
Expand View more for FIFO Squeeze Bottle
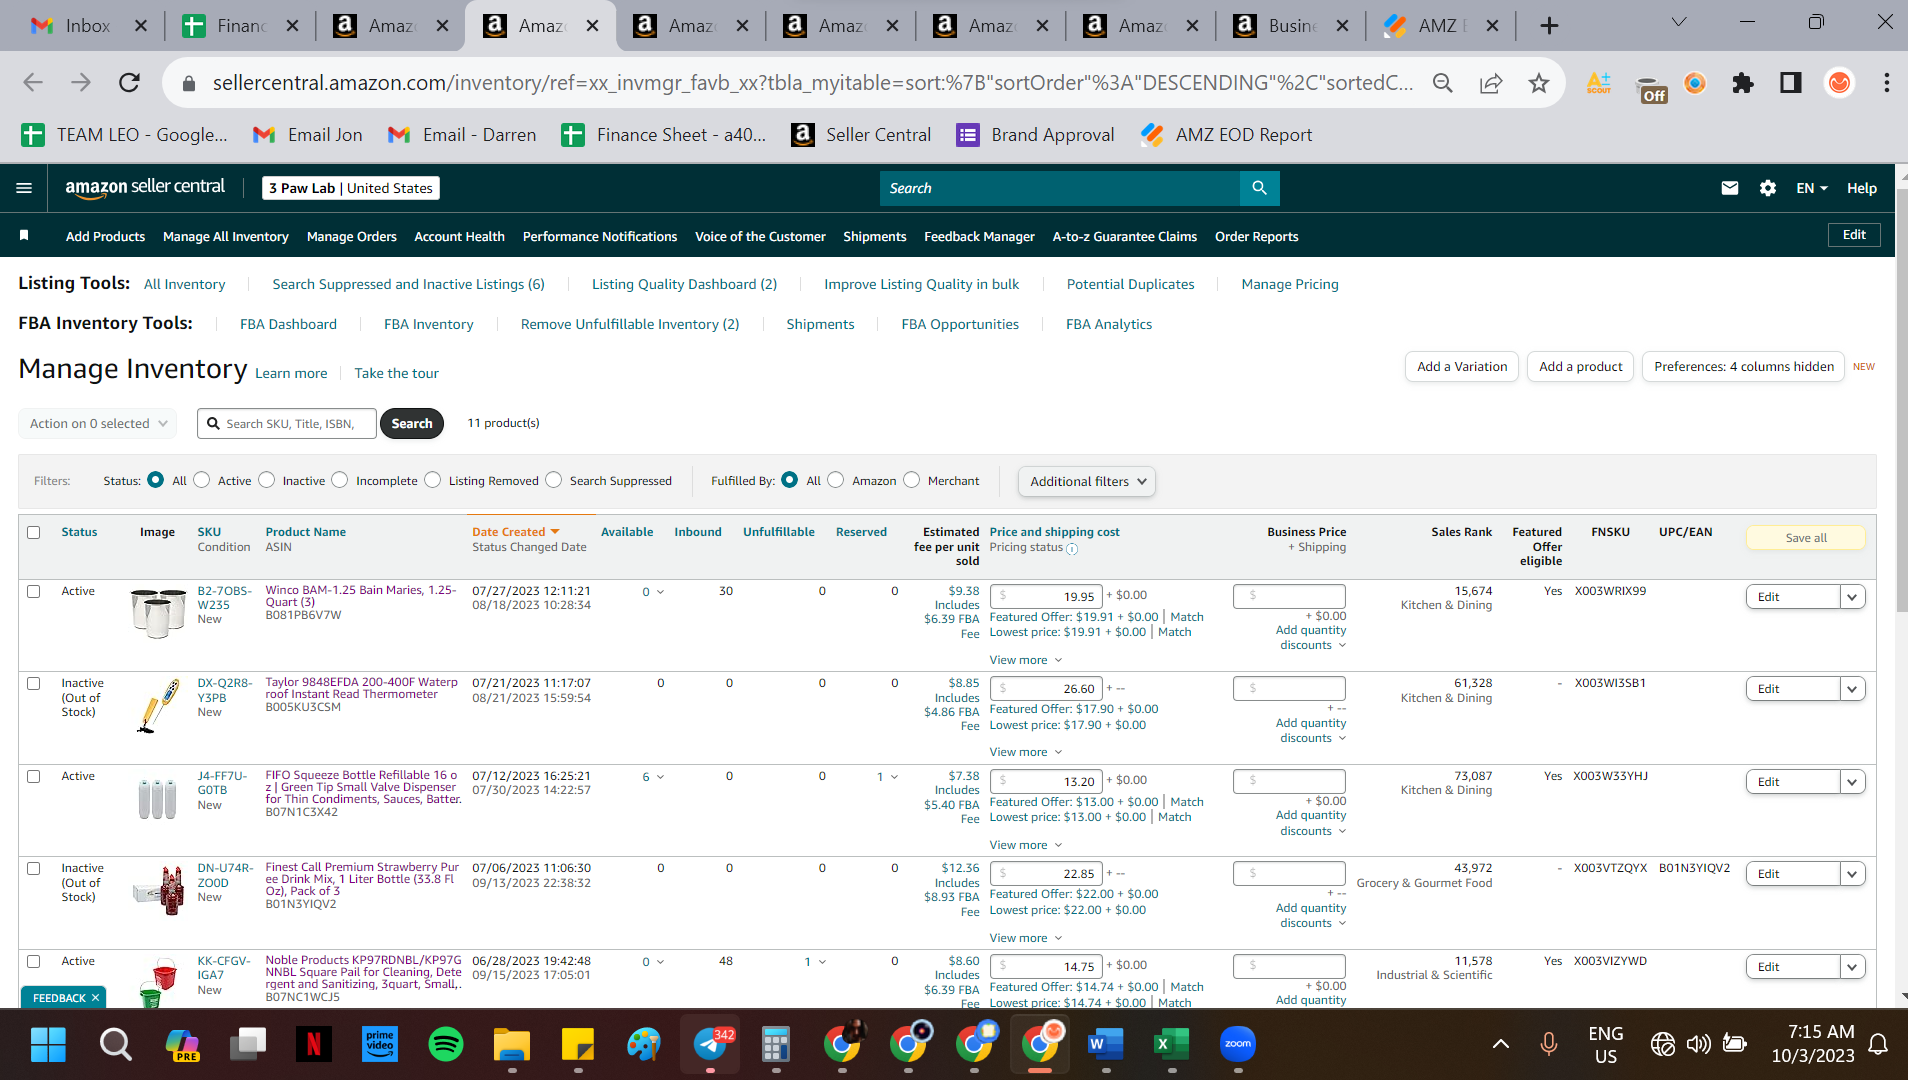[x=1025, y=845]
